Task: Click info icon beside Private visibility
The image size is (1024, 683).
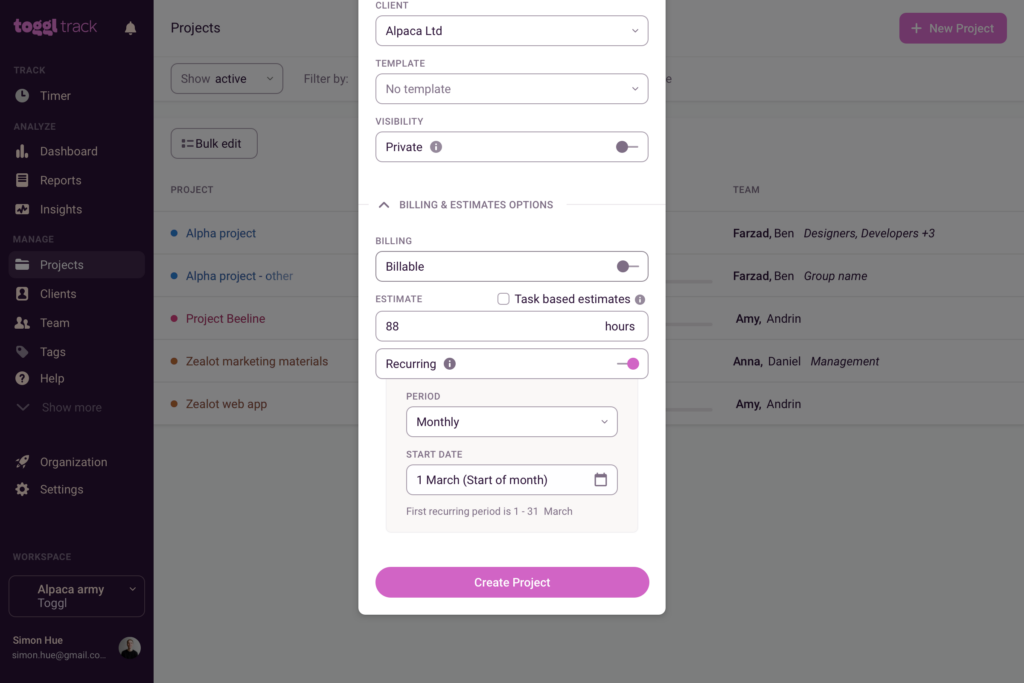Action: click(x=436, y=147)
